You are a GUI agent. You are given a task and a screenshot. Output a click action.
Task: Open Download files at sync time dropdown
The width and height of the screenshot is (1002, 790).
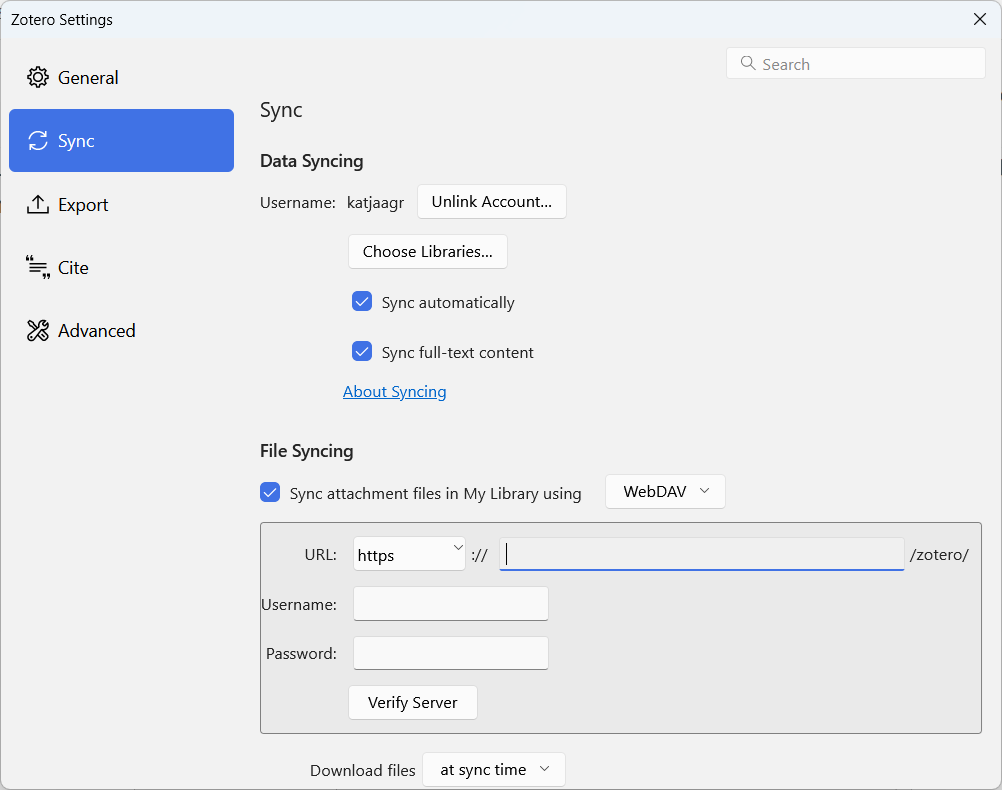tap(494, 770)
